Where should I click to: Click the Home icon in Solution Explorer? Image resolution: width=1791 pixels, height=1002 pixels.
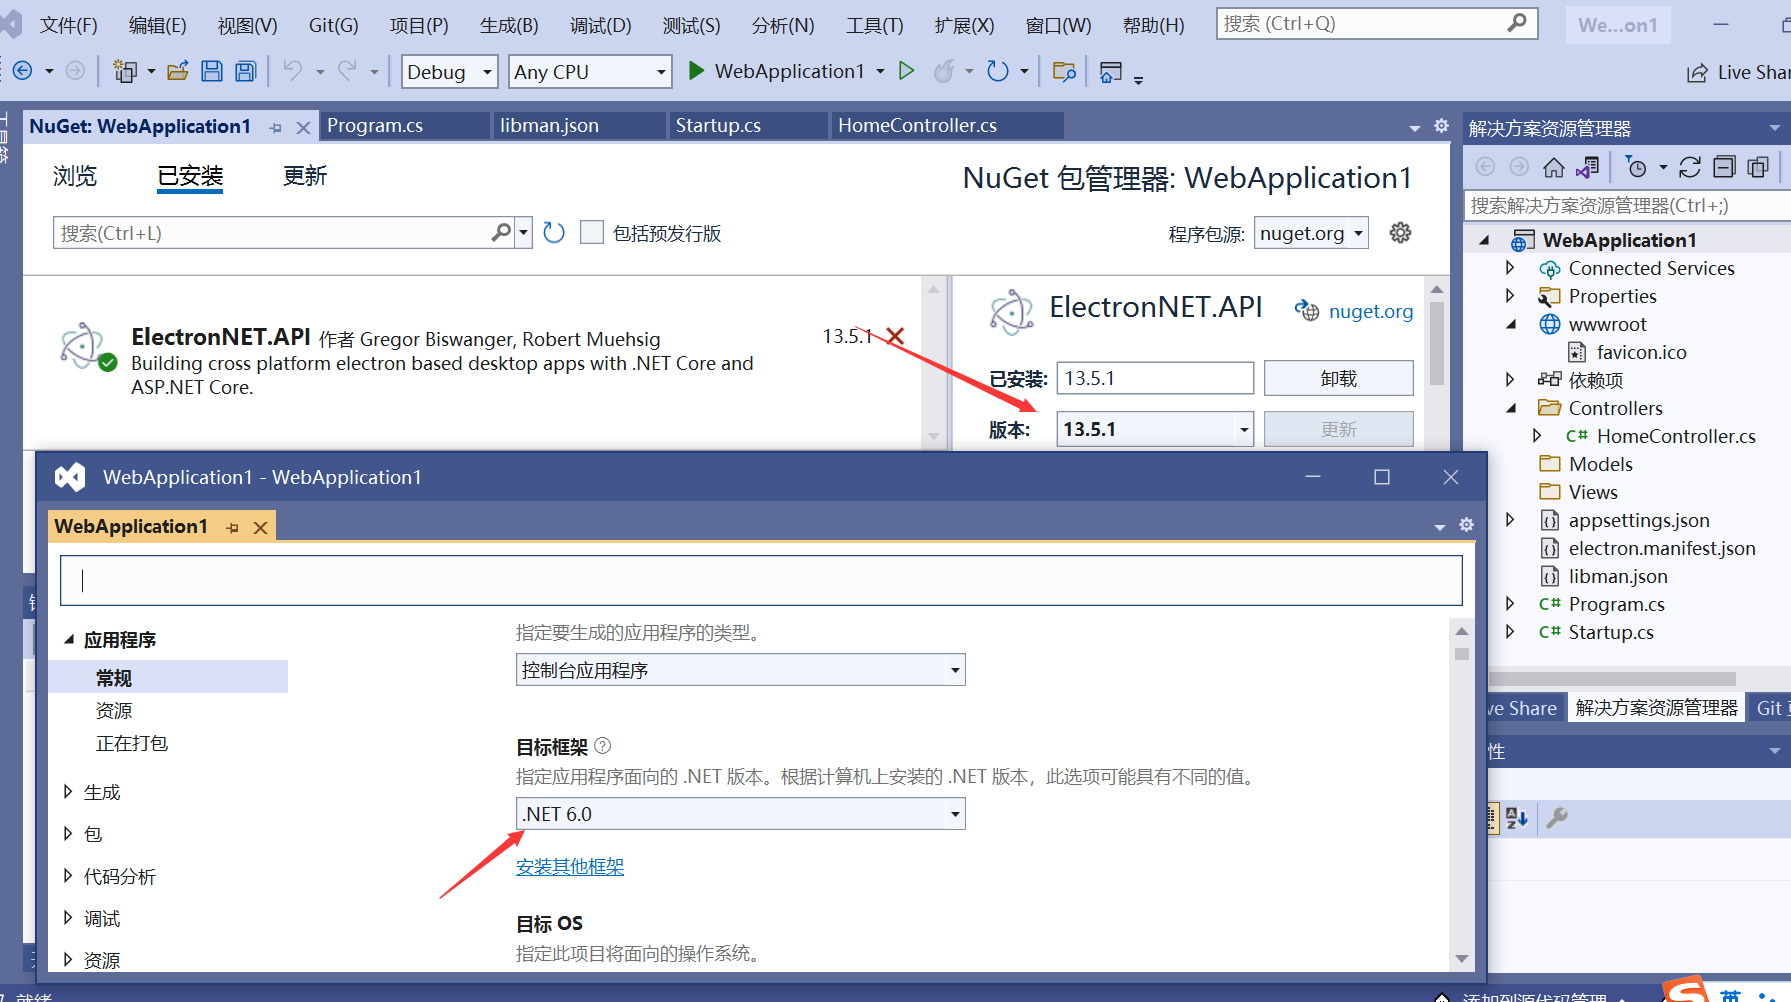click(1554, 167)
